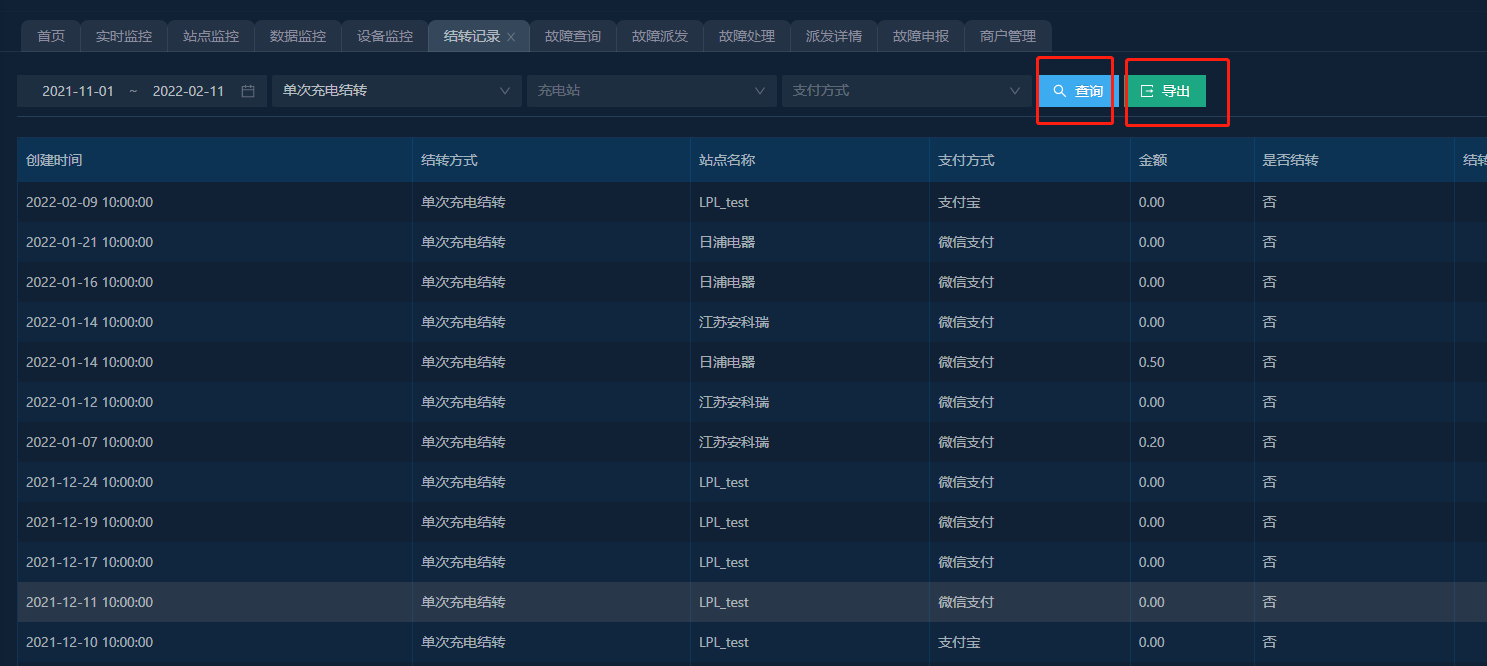Open the 实时监控 tab
1487x666 pixels.
click(x=124, y=36)
